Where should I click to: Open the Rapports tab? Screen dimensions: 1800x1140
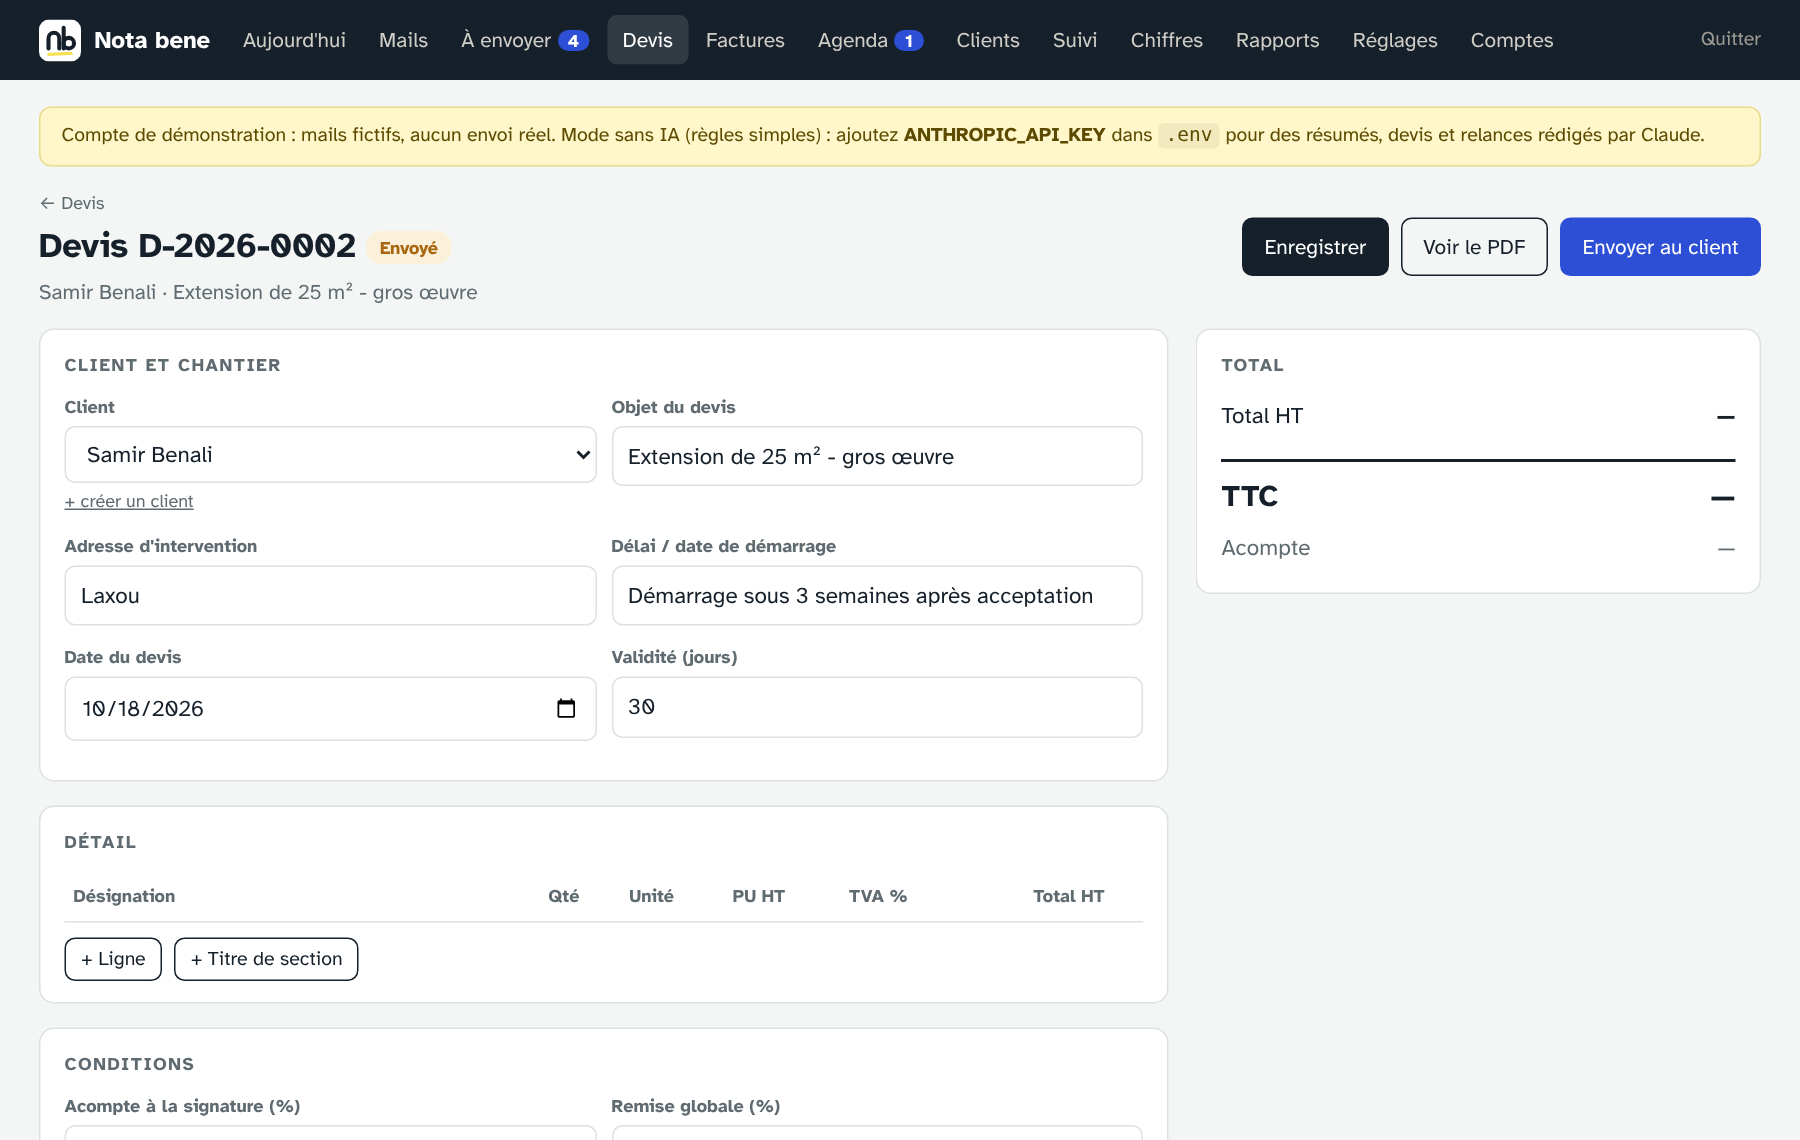tap(1277, 40)
